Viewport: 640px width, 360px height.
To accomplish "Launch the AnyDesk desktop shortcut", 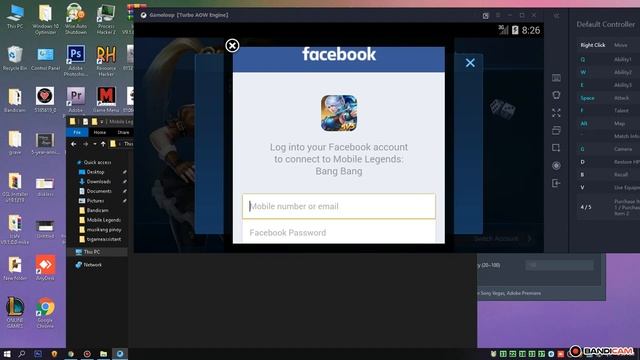I will point(45,267).
